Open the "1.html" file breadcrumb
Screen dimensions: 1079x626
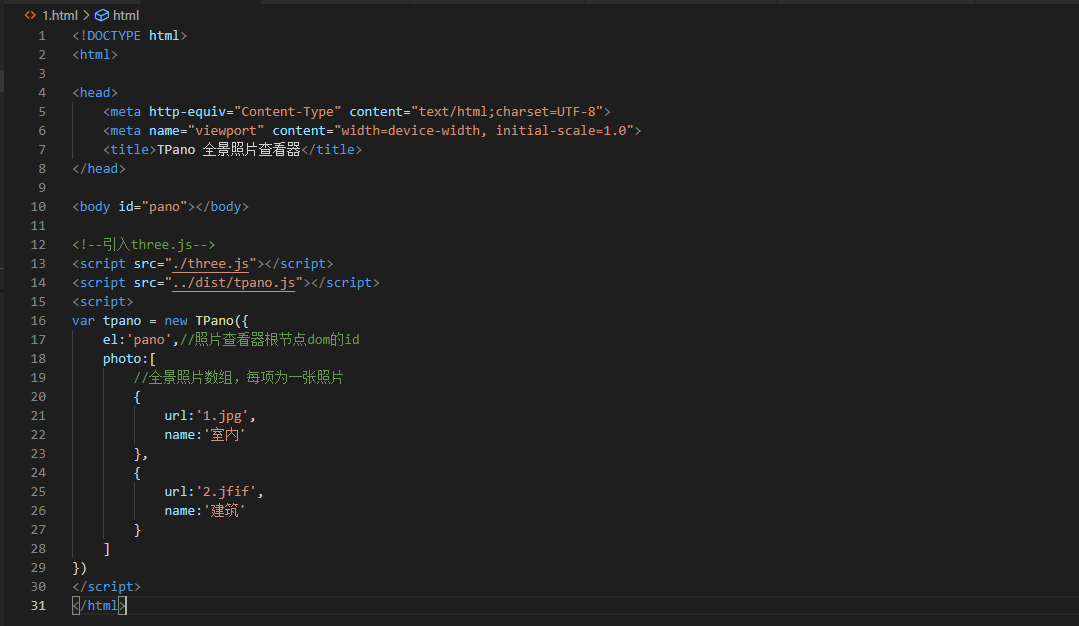[x=60, y=15]
